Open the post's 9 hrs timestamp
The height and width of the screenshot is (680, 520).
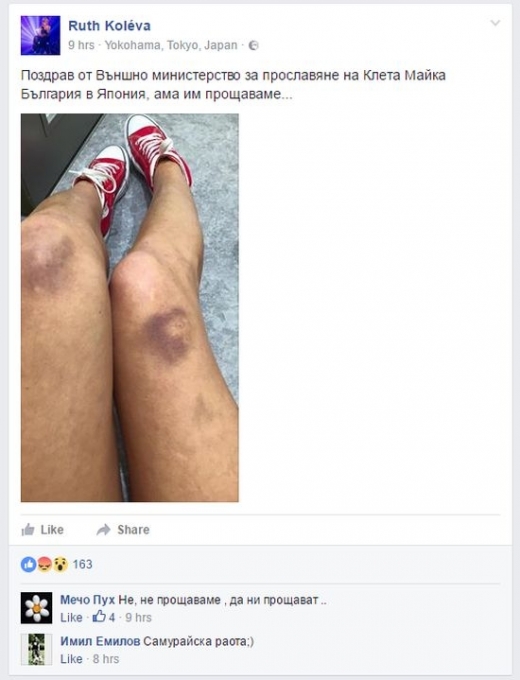[81, 46]
